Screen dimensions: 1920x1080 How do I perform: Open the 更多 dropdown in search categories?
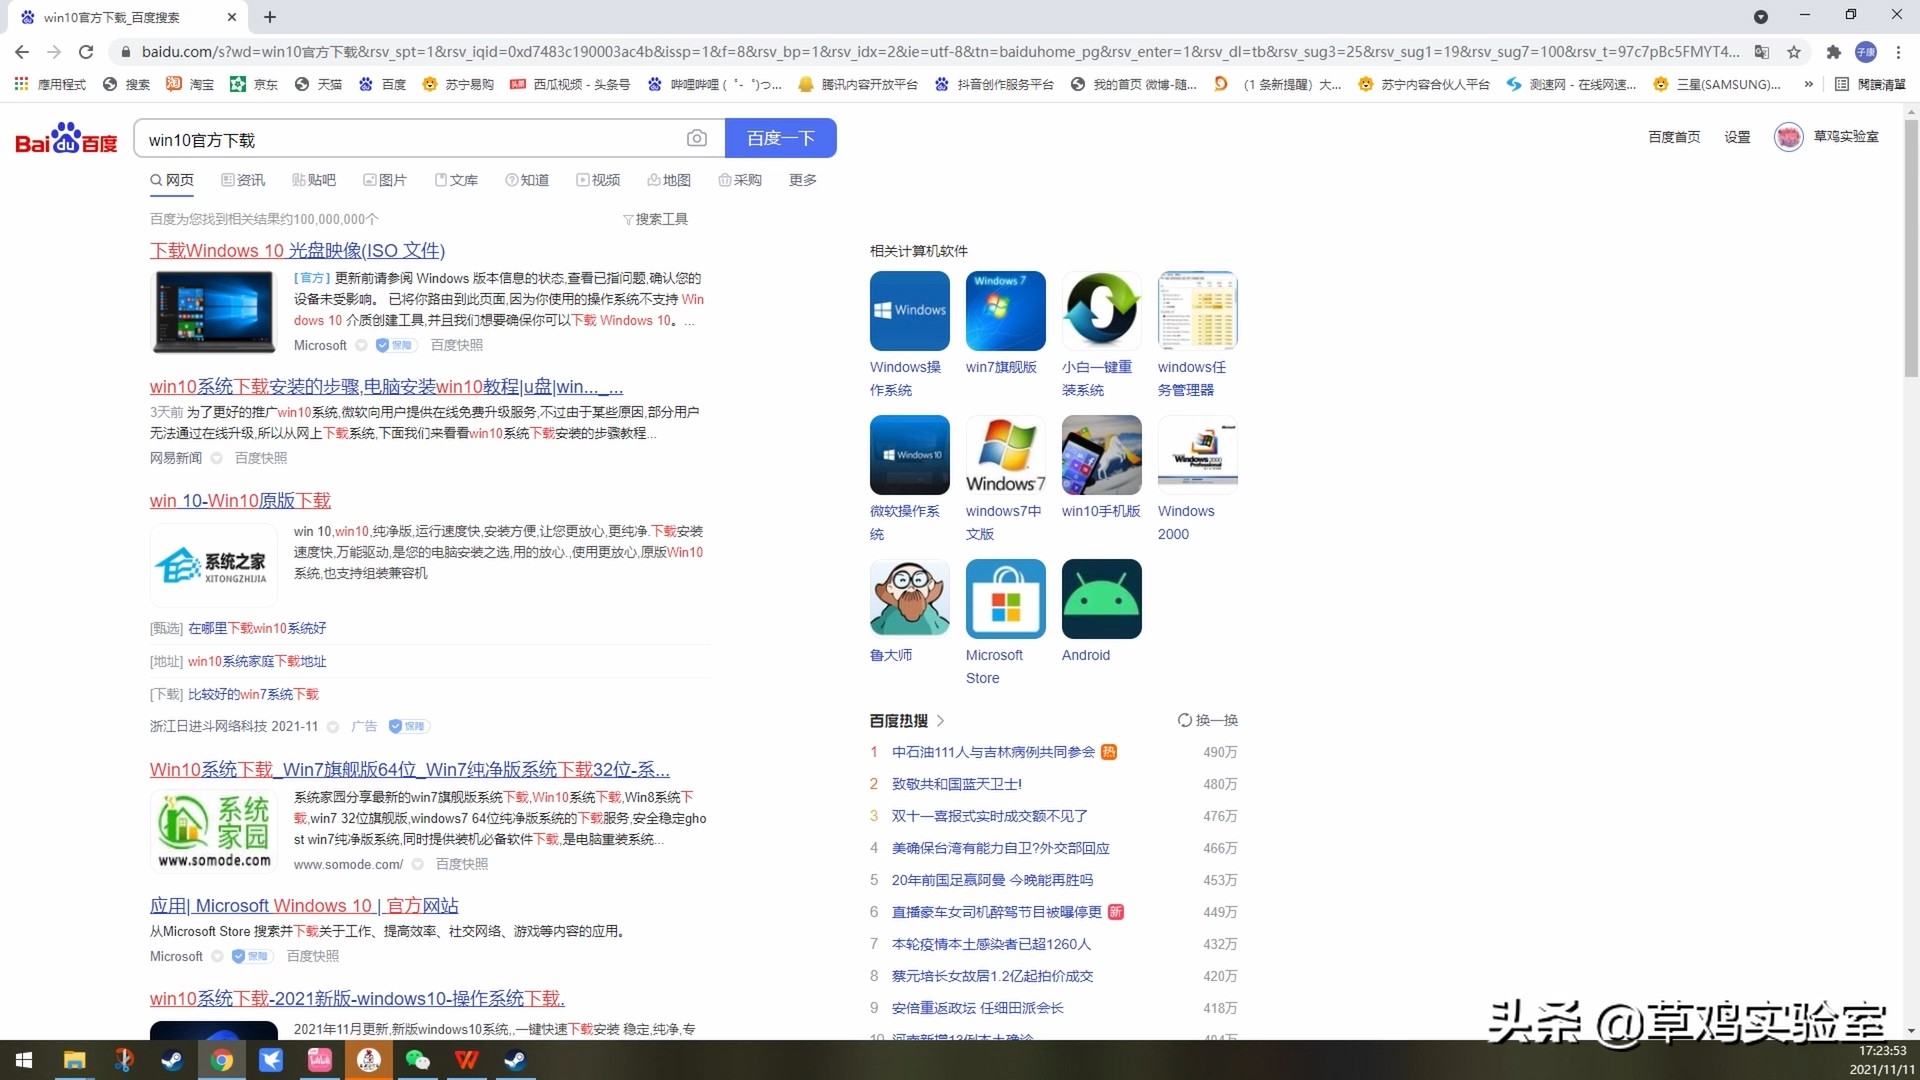pos(802,180)
